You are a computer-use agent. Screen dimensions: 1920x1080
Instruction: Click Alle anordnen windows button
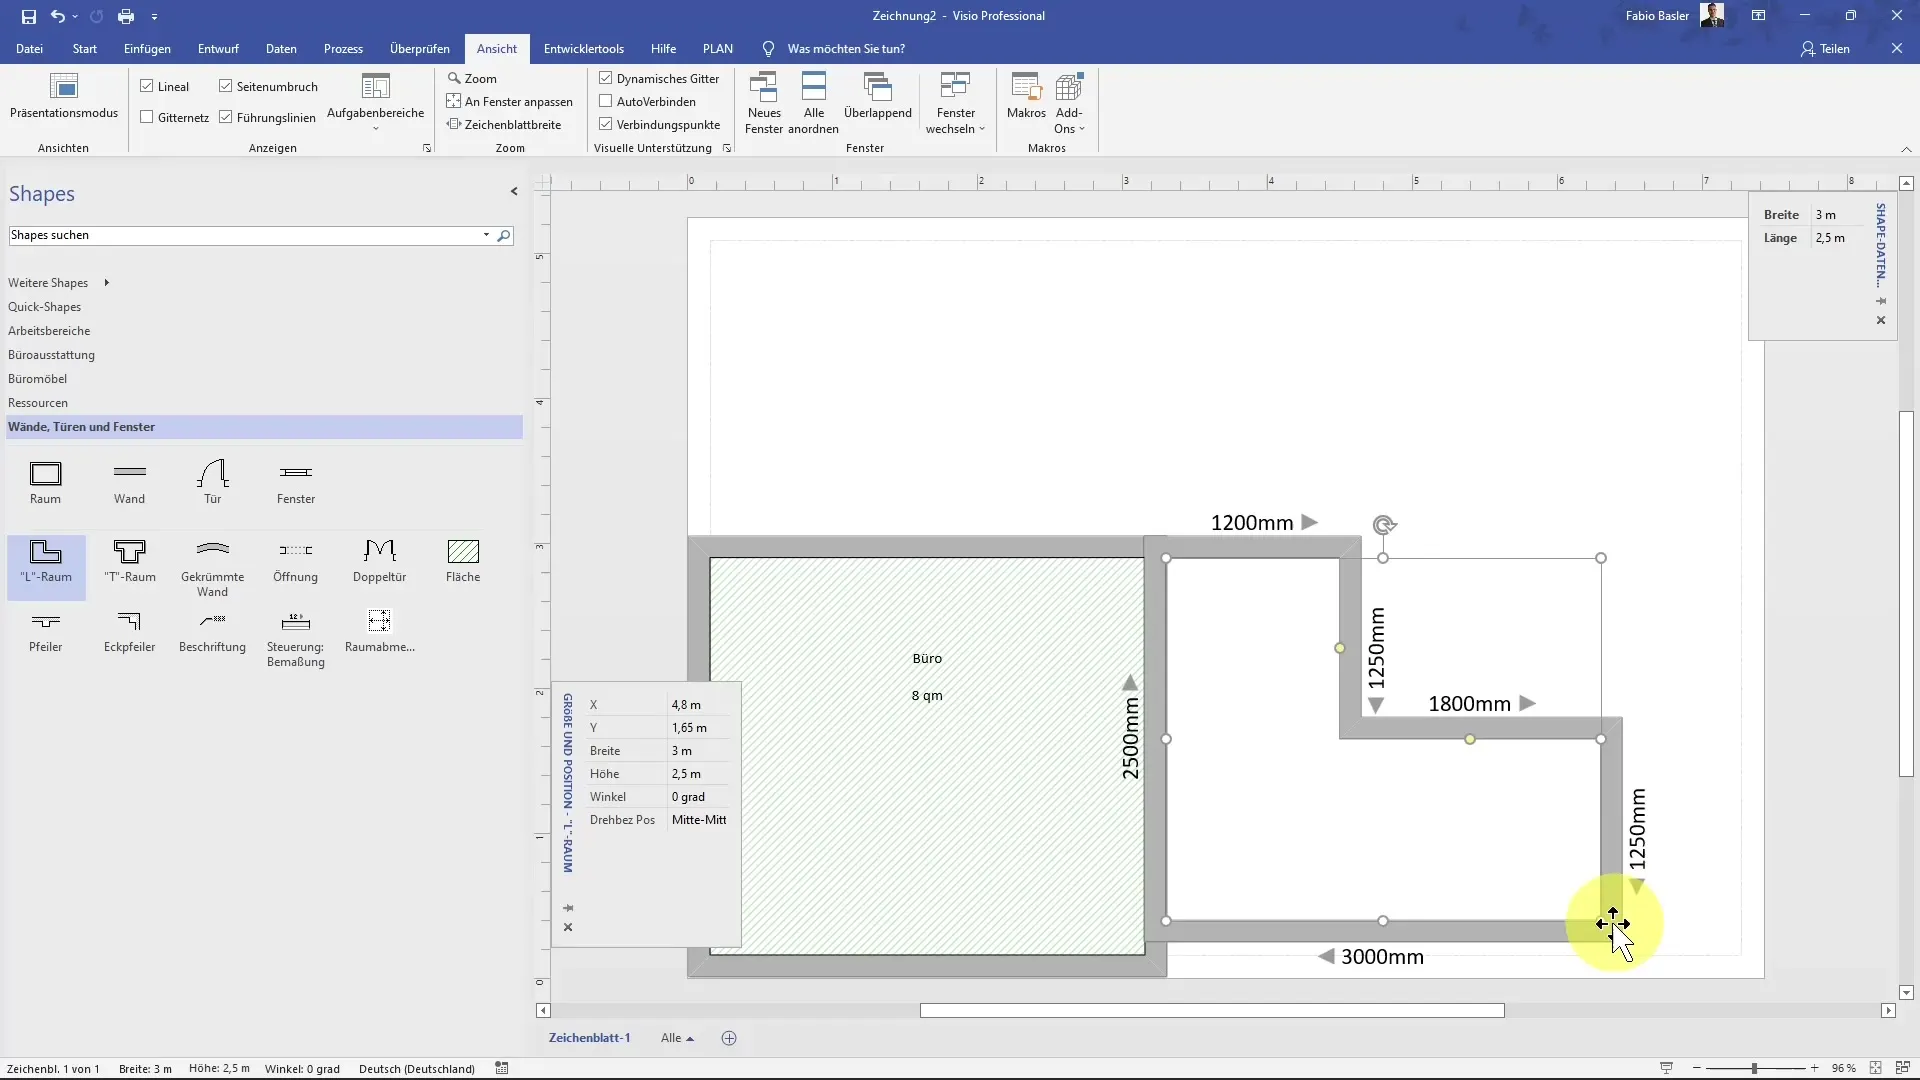pyautogui.click(x=813, y=103)
